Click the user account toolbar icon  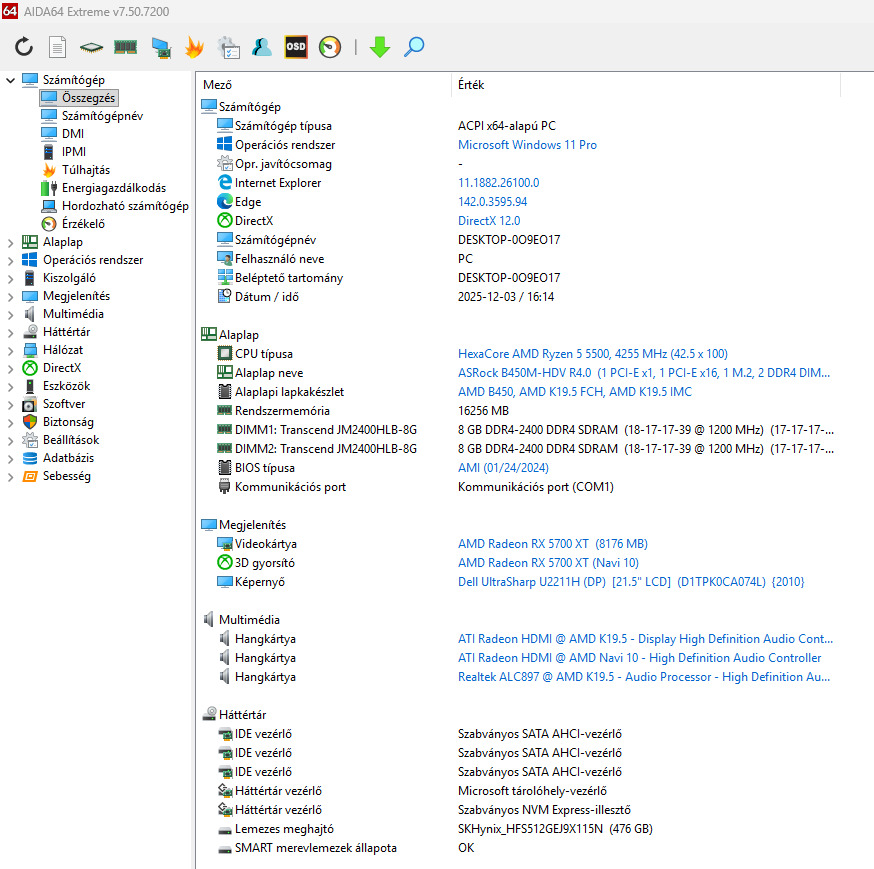(261, 47)
